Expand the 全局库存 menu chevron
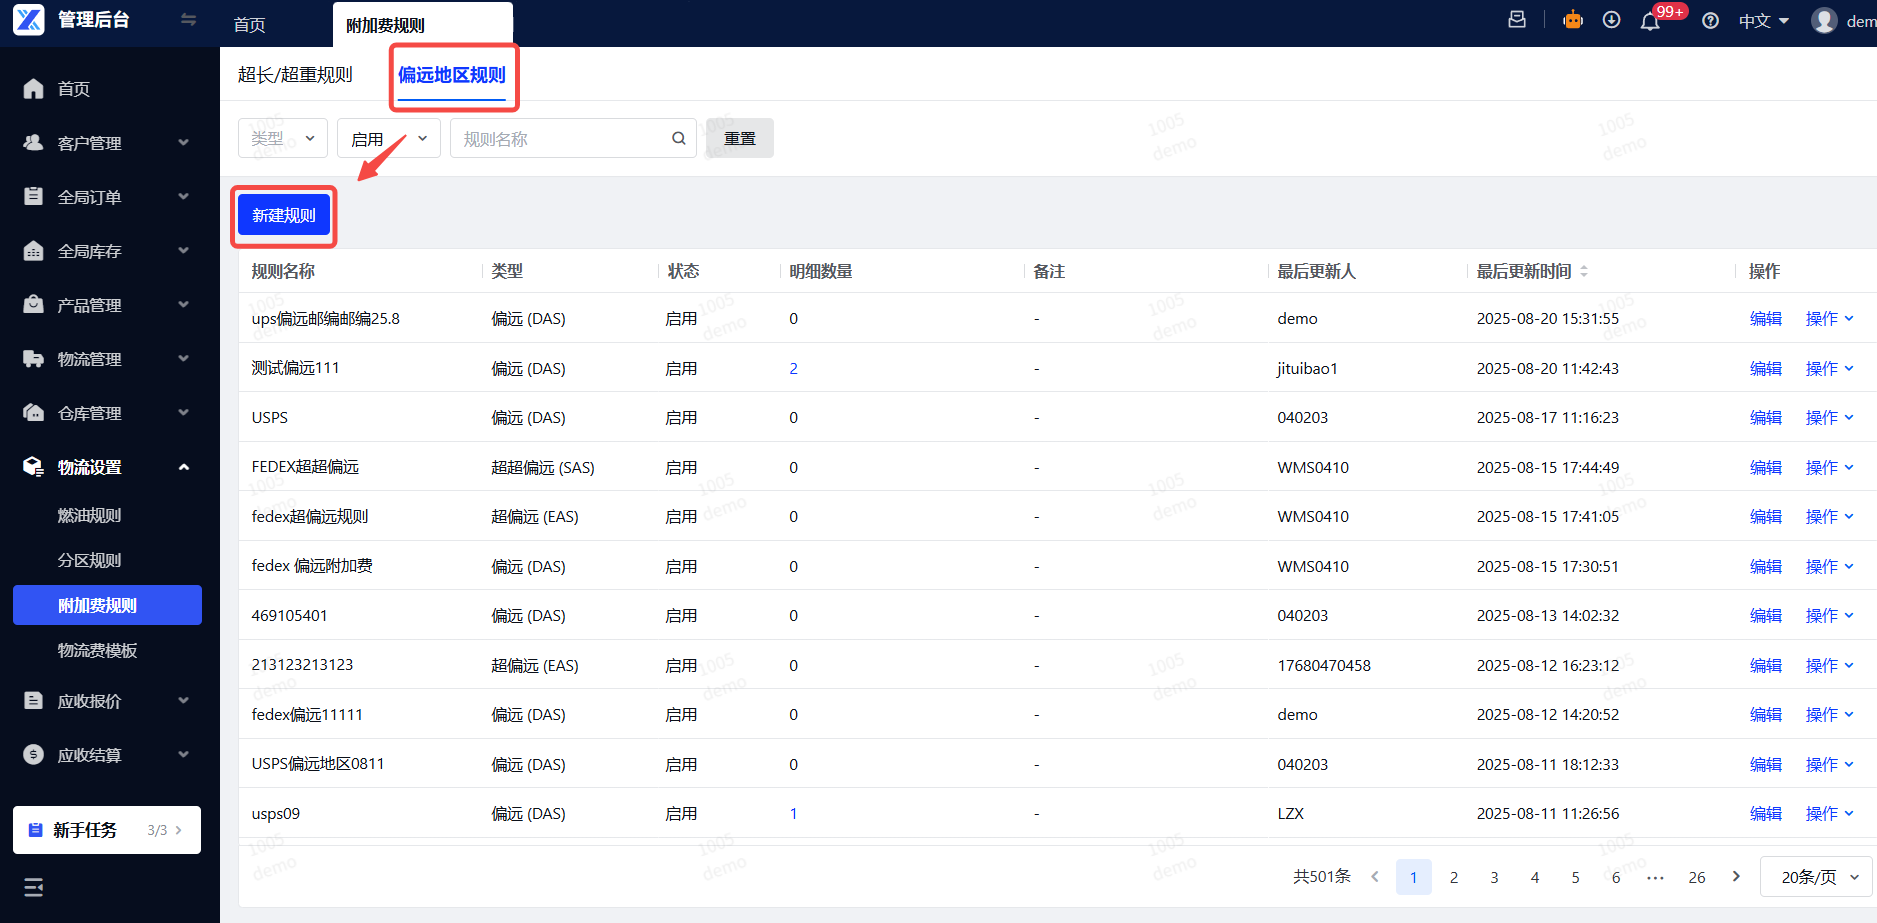This screenshot has width=1877, height=923. (x=184, y=251)
